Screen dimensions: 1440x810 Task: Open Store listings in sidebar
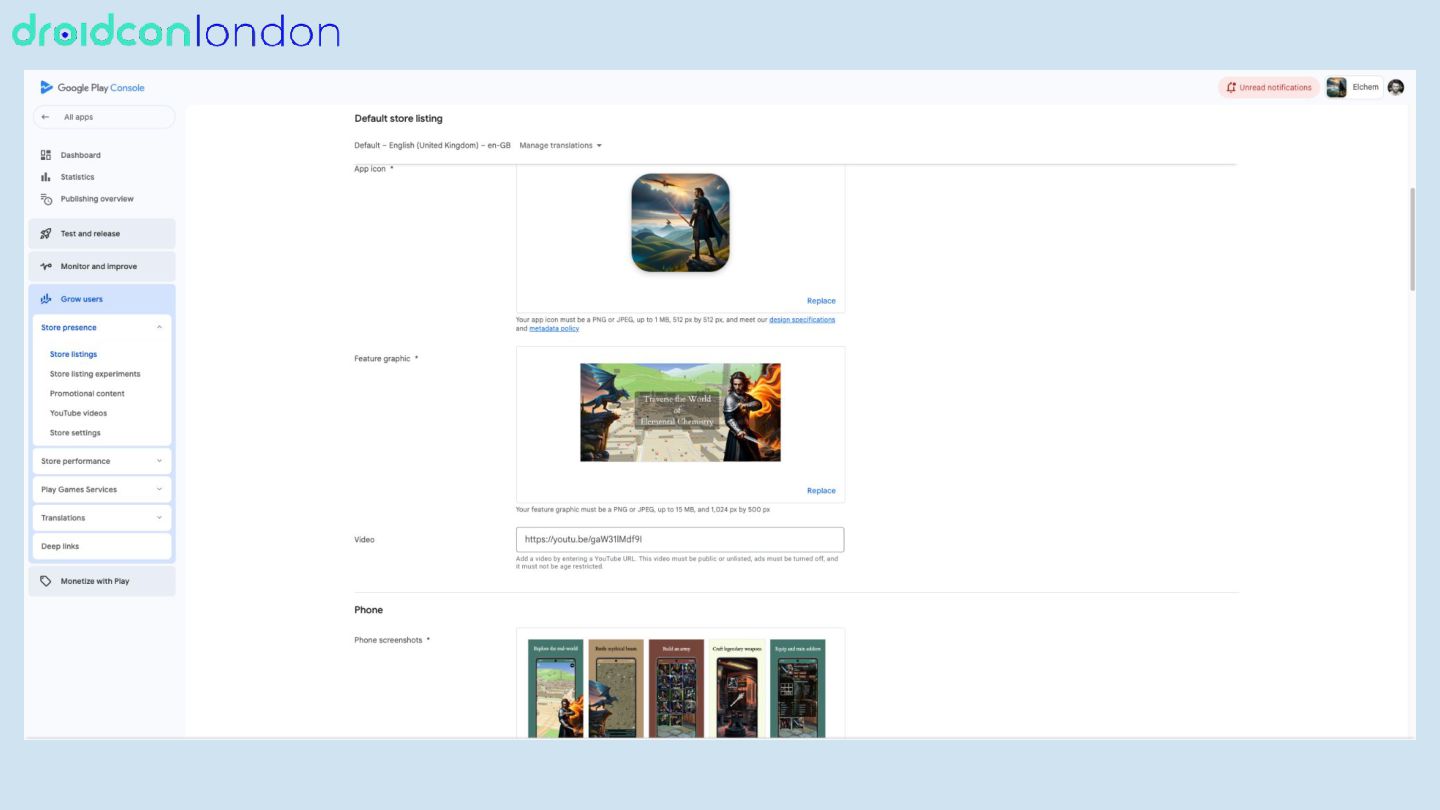[x=74, y=354]
